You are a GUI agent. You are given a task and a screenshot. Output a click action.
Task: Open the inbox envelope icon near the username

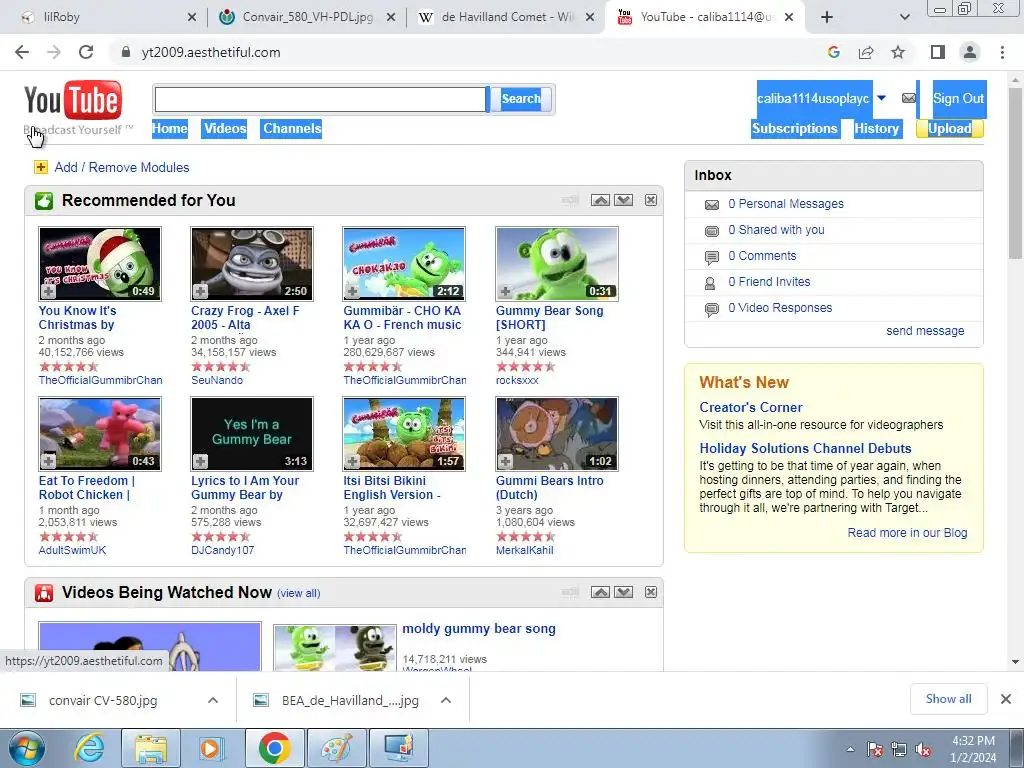point(908,98)
